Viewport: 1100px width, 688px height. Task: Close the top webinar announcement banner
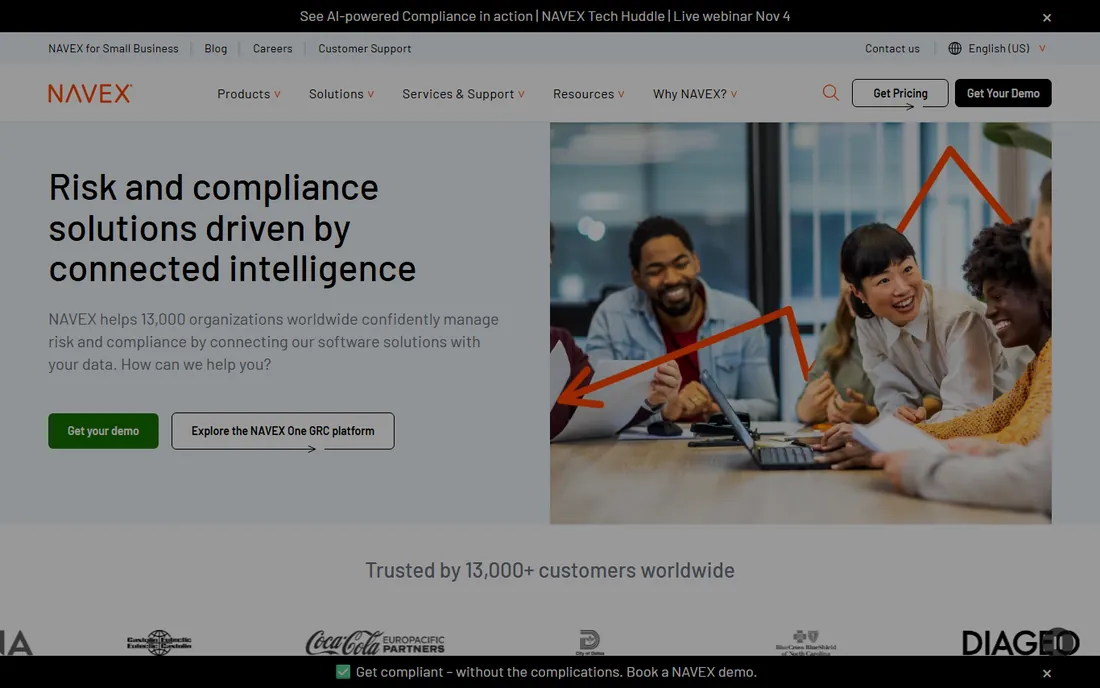1047,18
